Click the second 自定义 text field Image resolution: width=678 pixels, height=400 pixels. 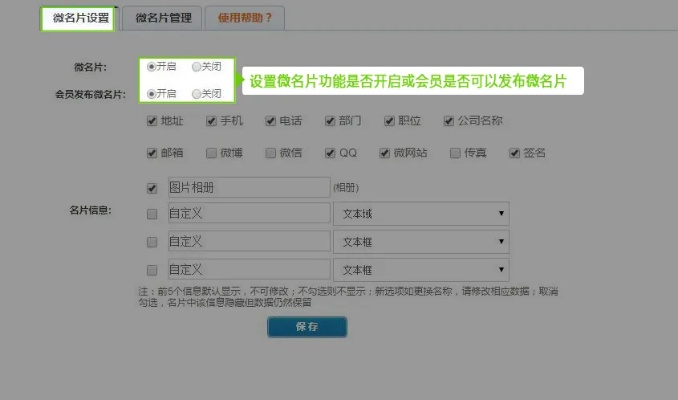click(x=249, y=241)
